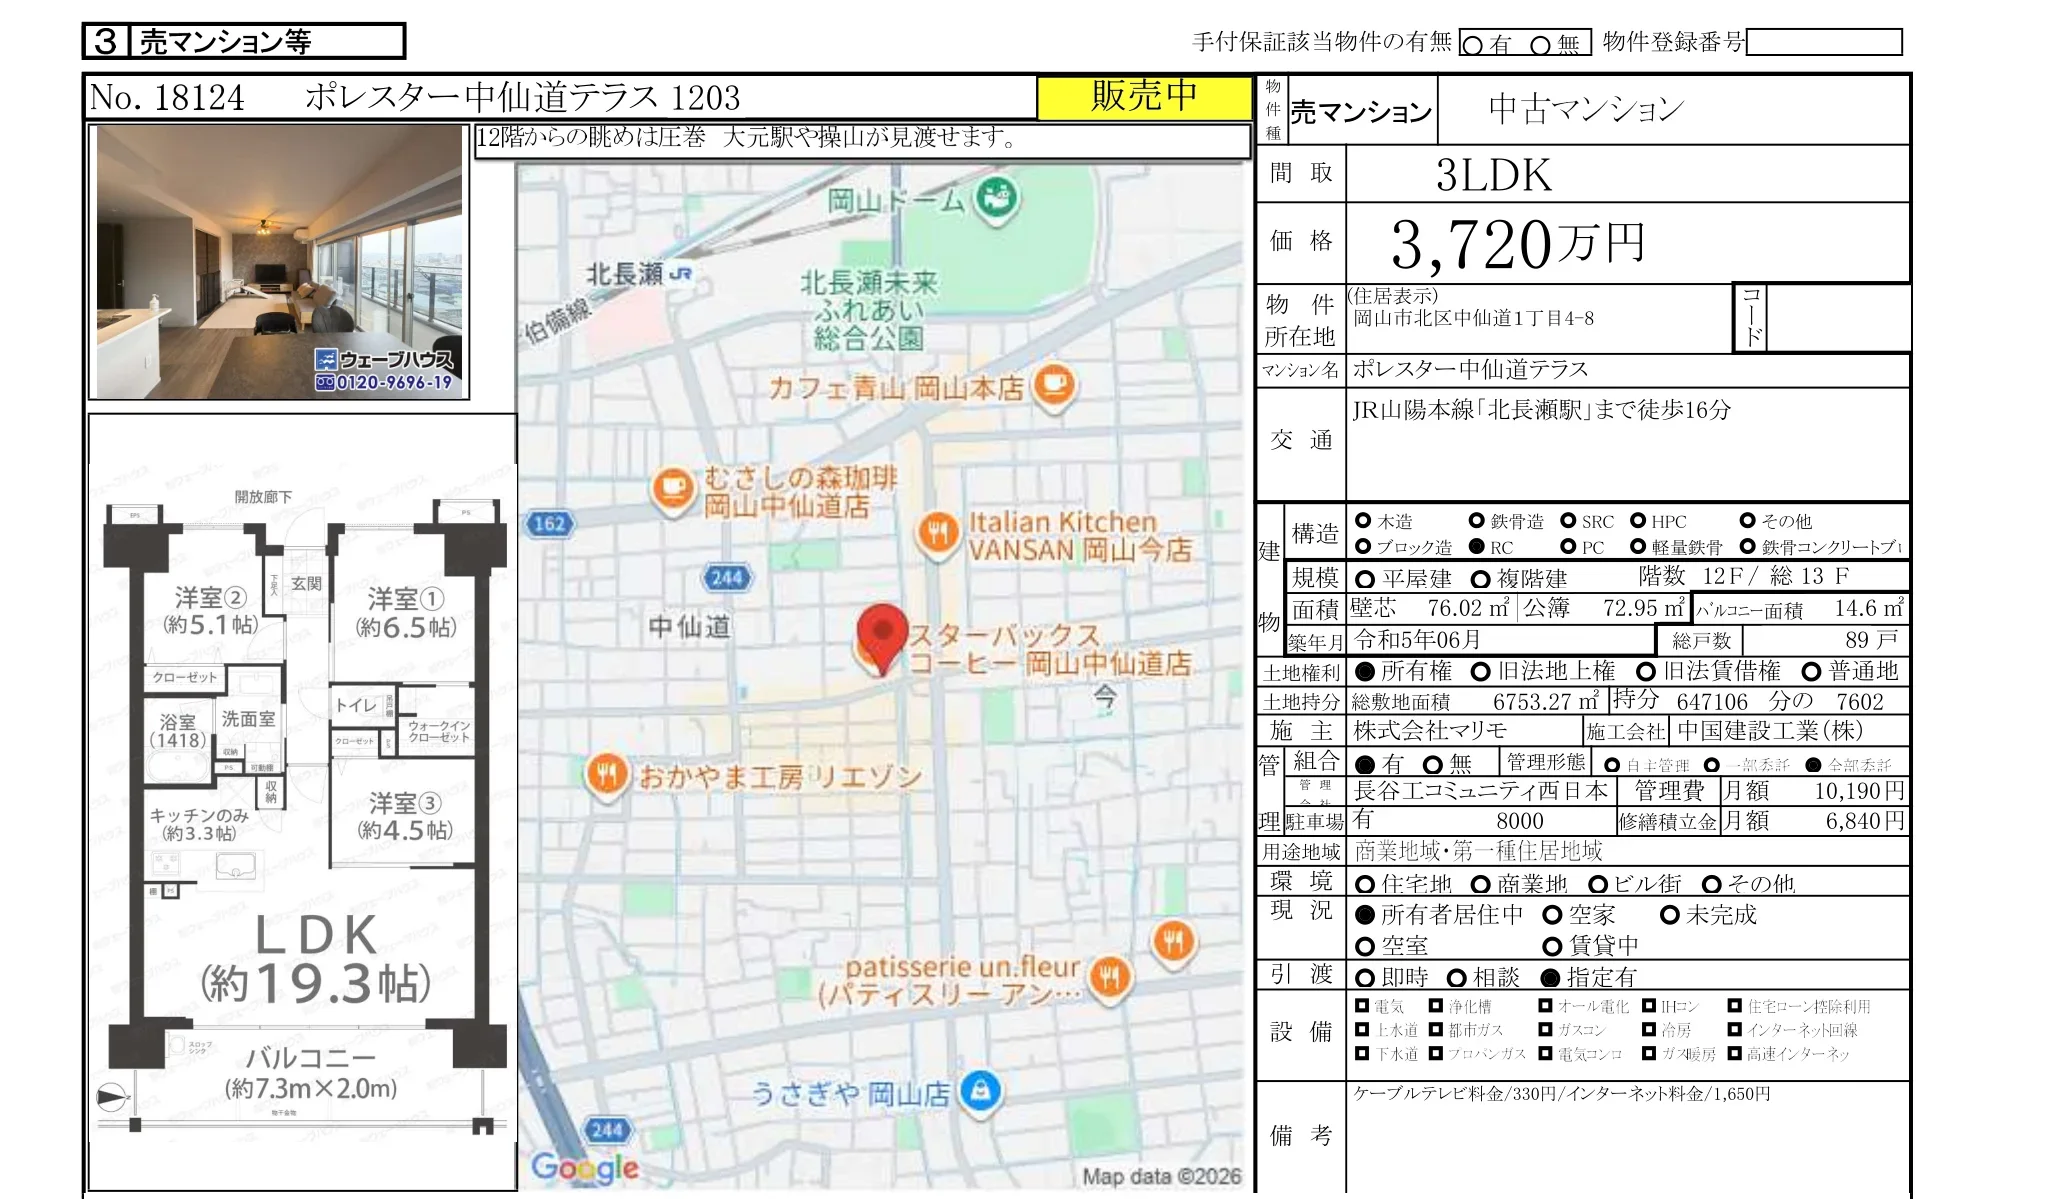Image resolution: width=2056 pixels, height=1199 pixels.
Task: Click the うさぎや 岡山店 shopping bag icon
Action: 981,1092
